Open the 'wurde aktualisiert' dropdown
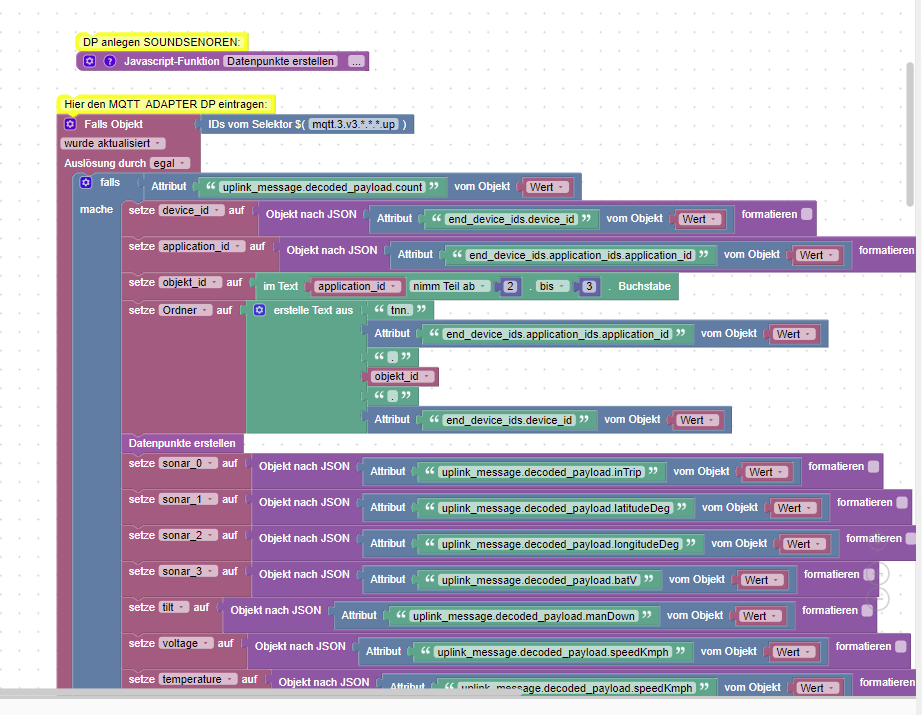 point(113,143)
